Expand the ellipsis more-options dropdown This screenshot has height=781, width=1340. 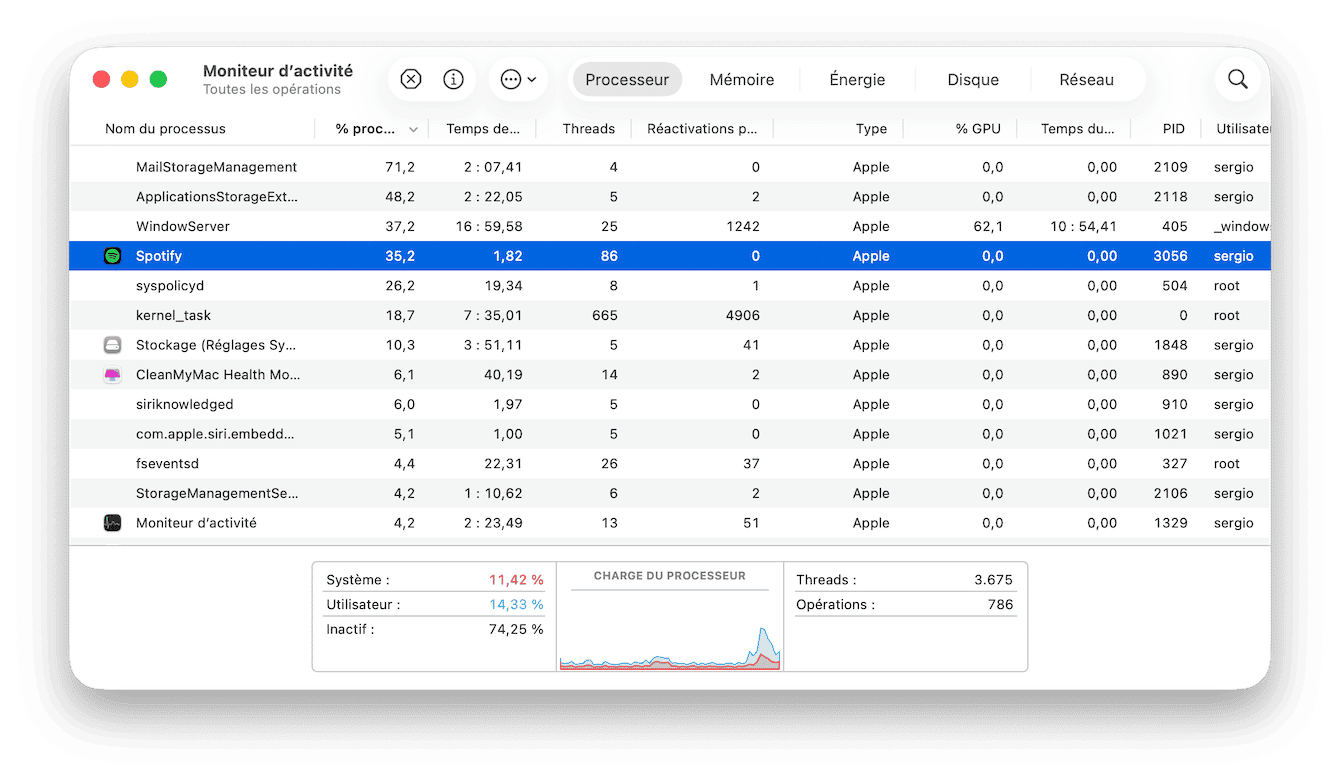point(518,80)
